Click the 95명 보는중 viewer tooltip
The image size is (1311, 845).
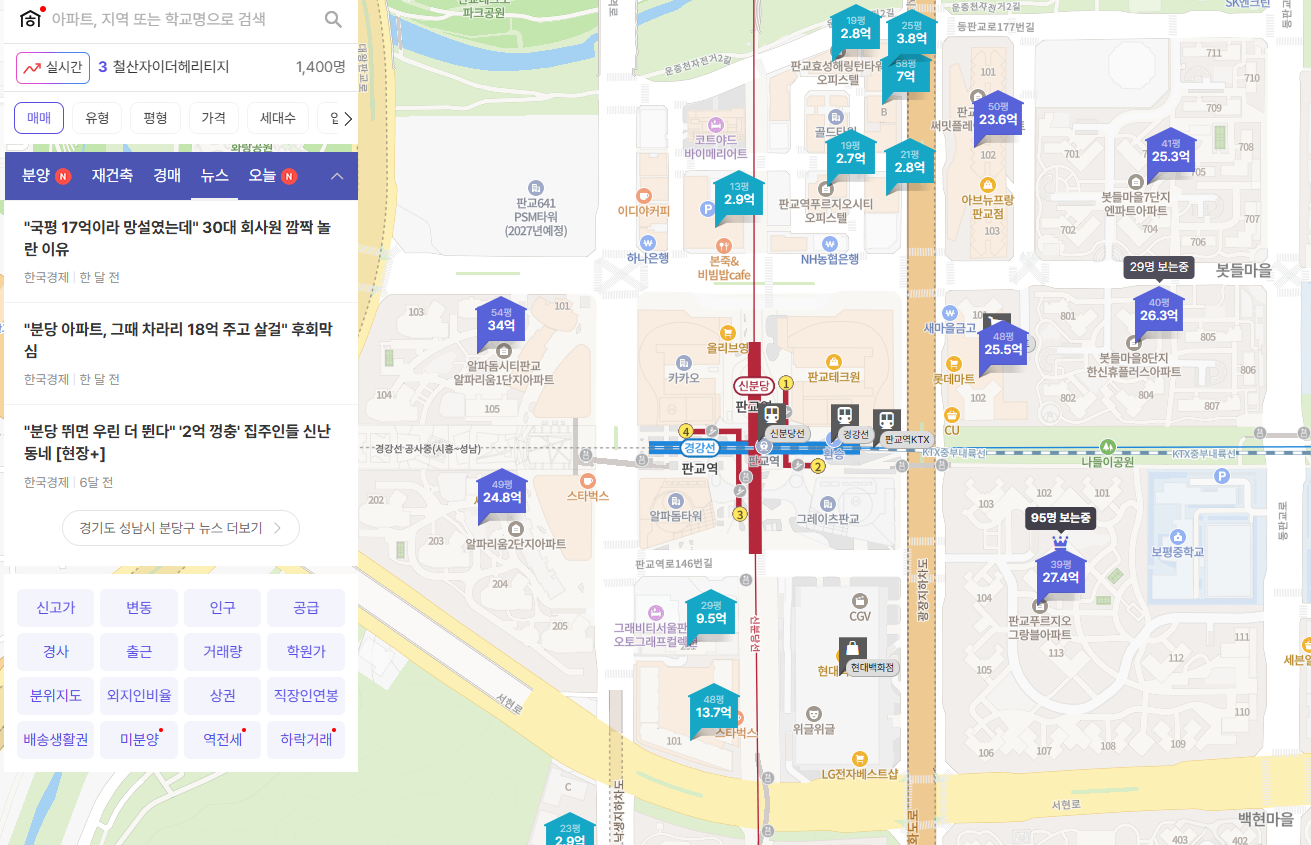pos(1061,518)
